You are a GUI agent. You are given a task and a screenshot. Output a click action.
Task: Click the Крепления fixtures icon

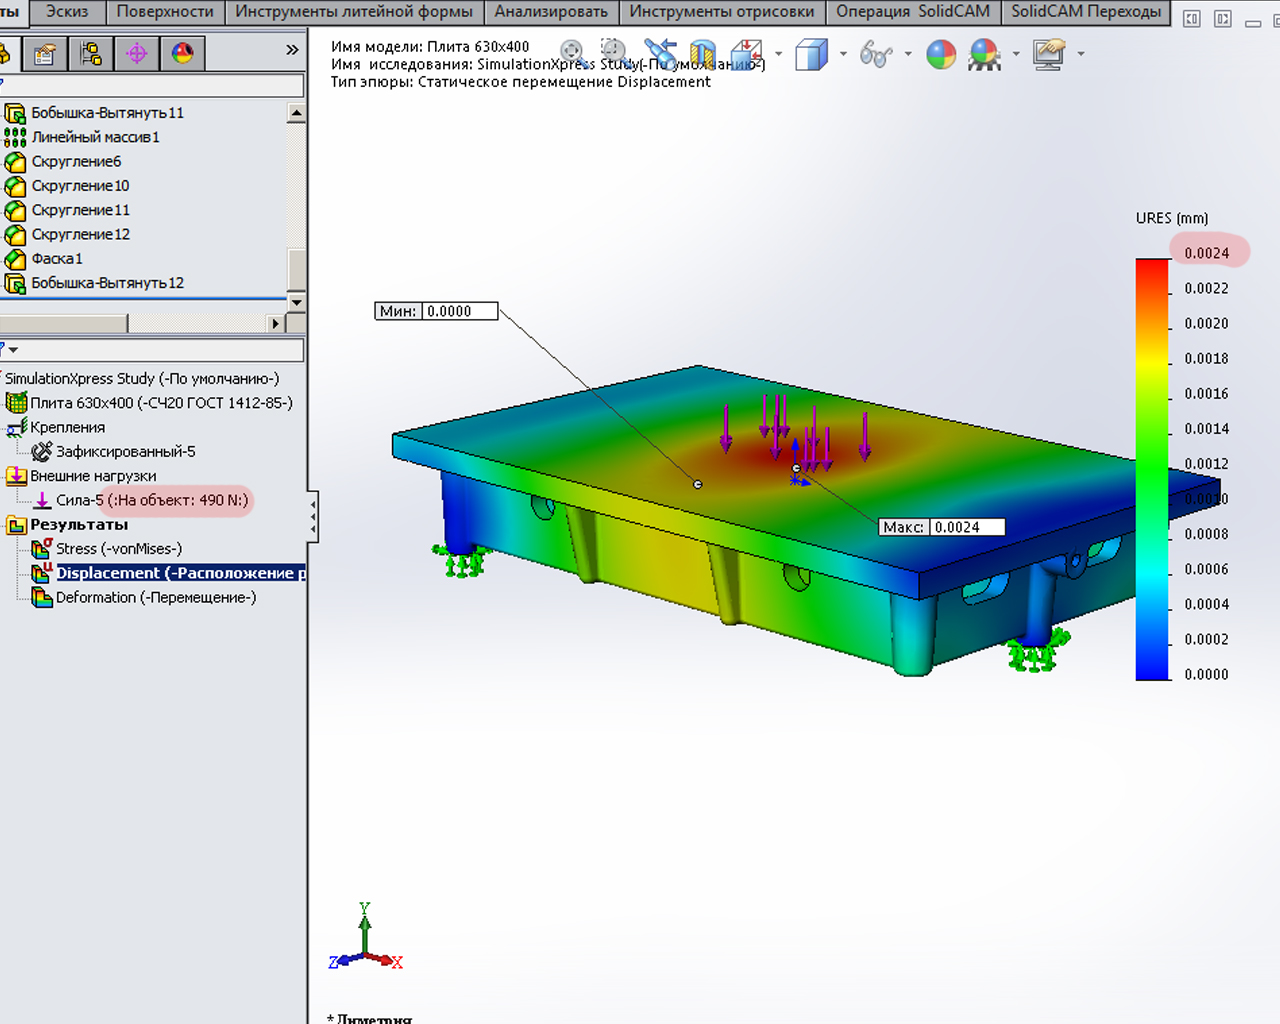pyautogui.click(x=16, y=428)
